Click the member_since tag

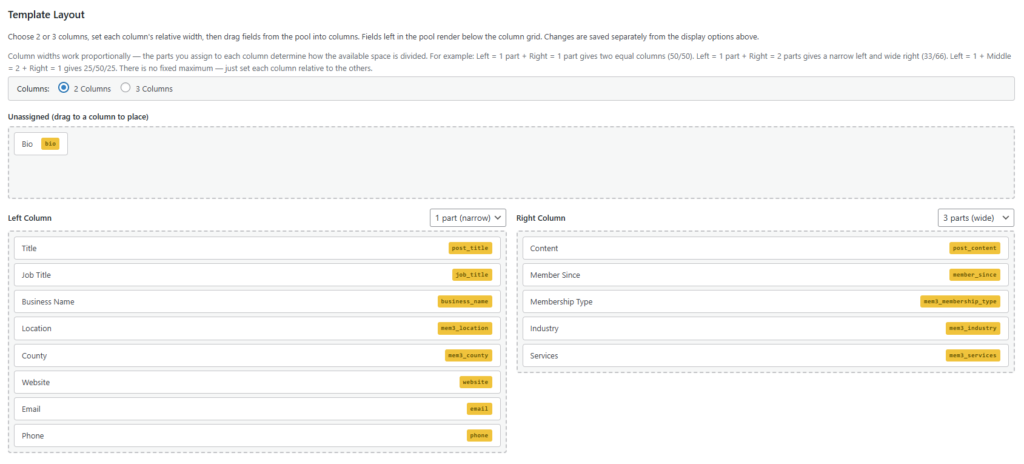975,275
